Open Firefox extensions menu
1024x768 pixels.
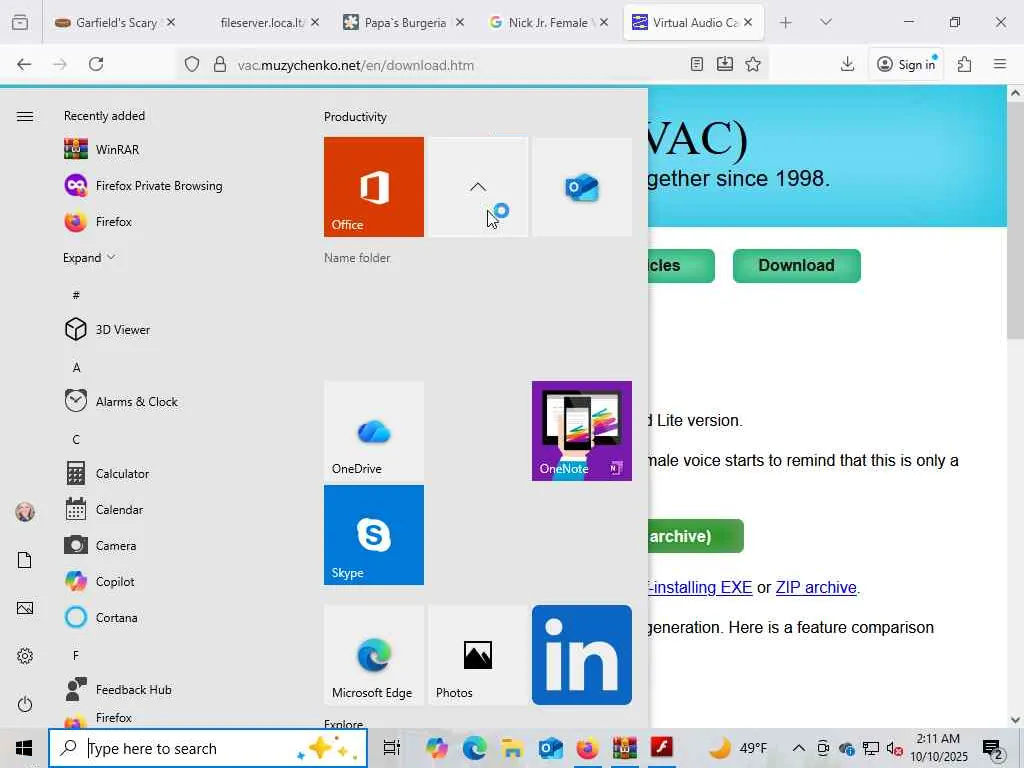click(x=965, y=64)
